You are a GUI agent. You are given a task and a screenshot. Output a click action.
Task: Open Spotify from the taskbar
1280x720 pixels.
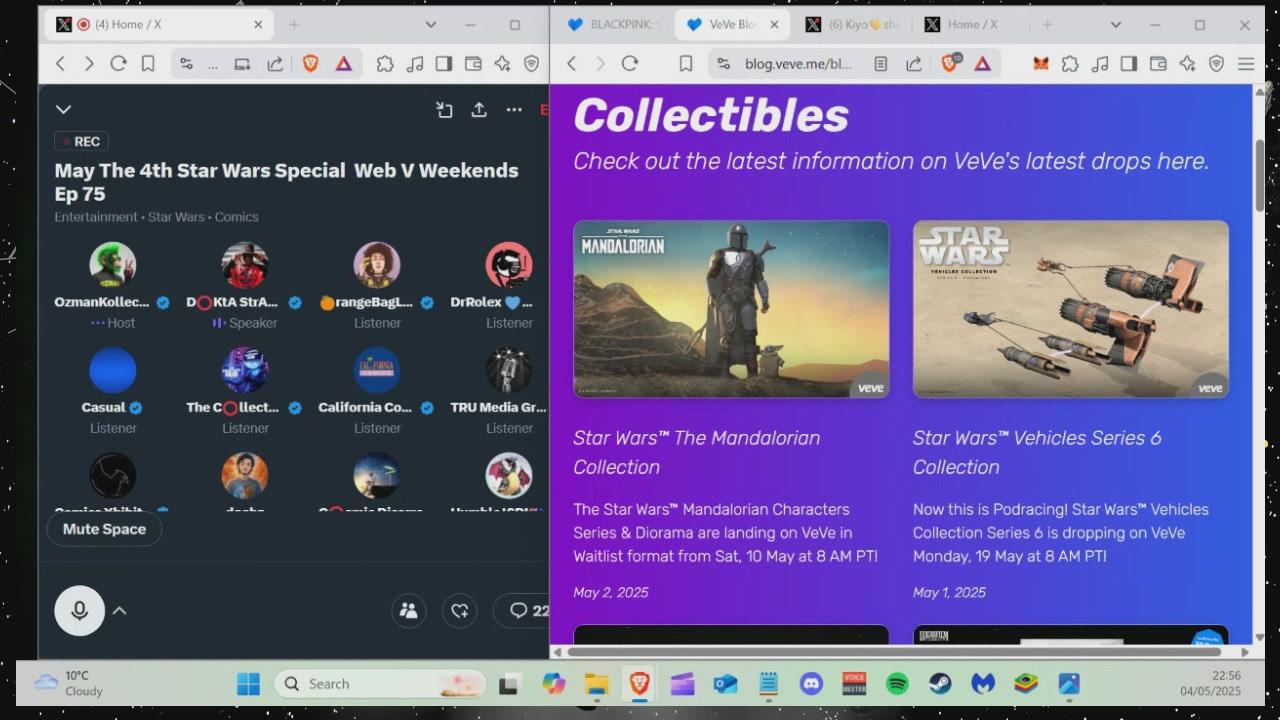click(897, 684)
